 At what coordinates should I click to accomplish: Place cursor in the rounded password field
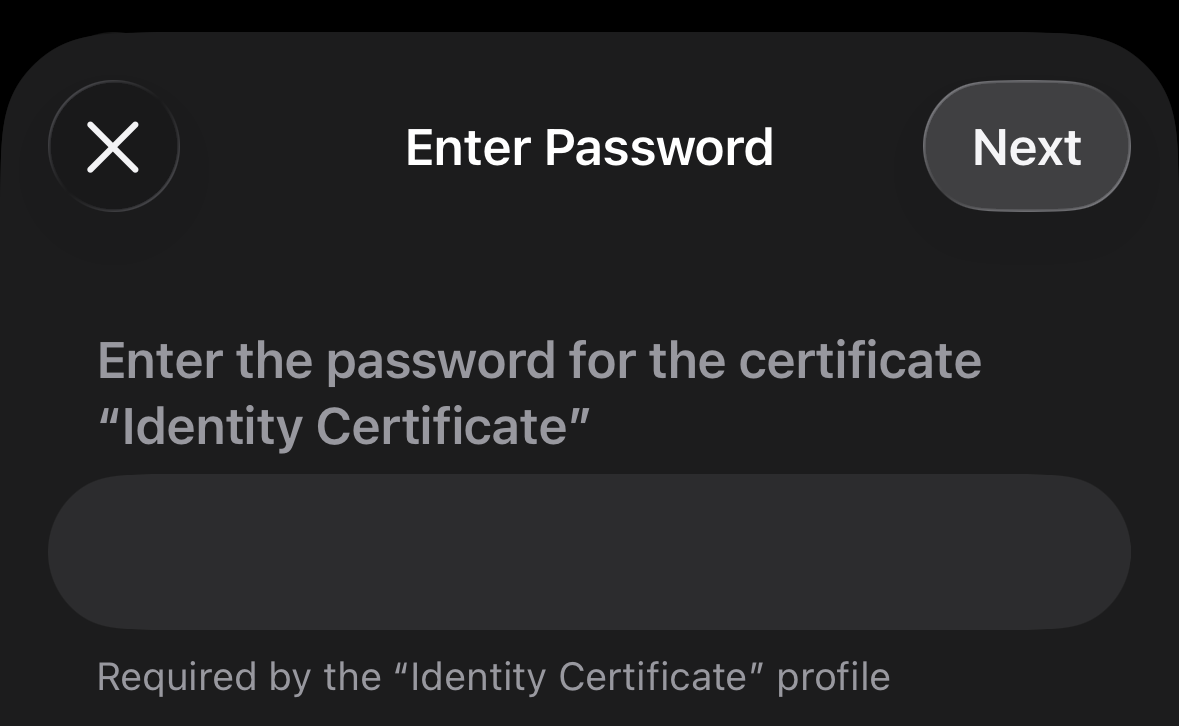point(589,552)
